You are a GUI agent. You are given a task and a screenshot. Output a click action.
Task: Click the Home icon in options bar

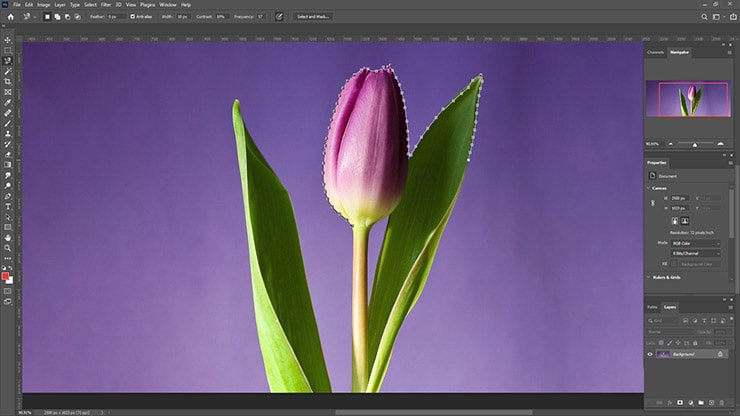coord(8,16)
